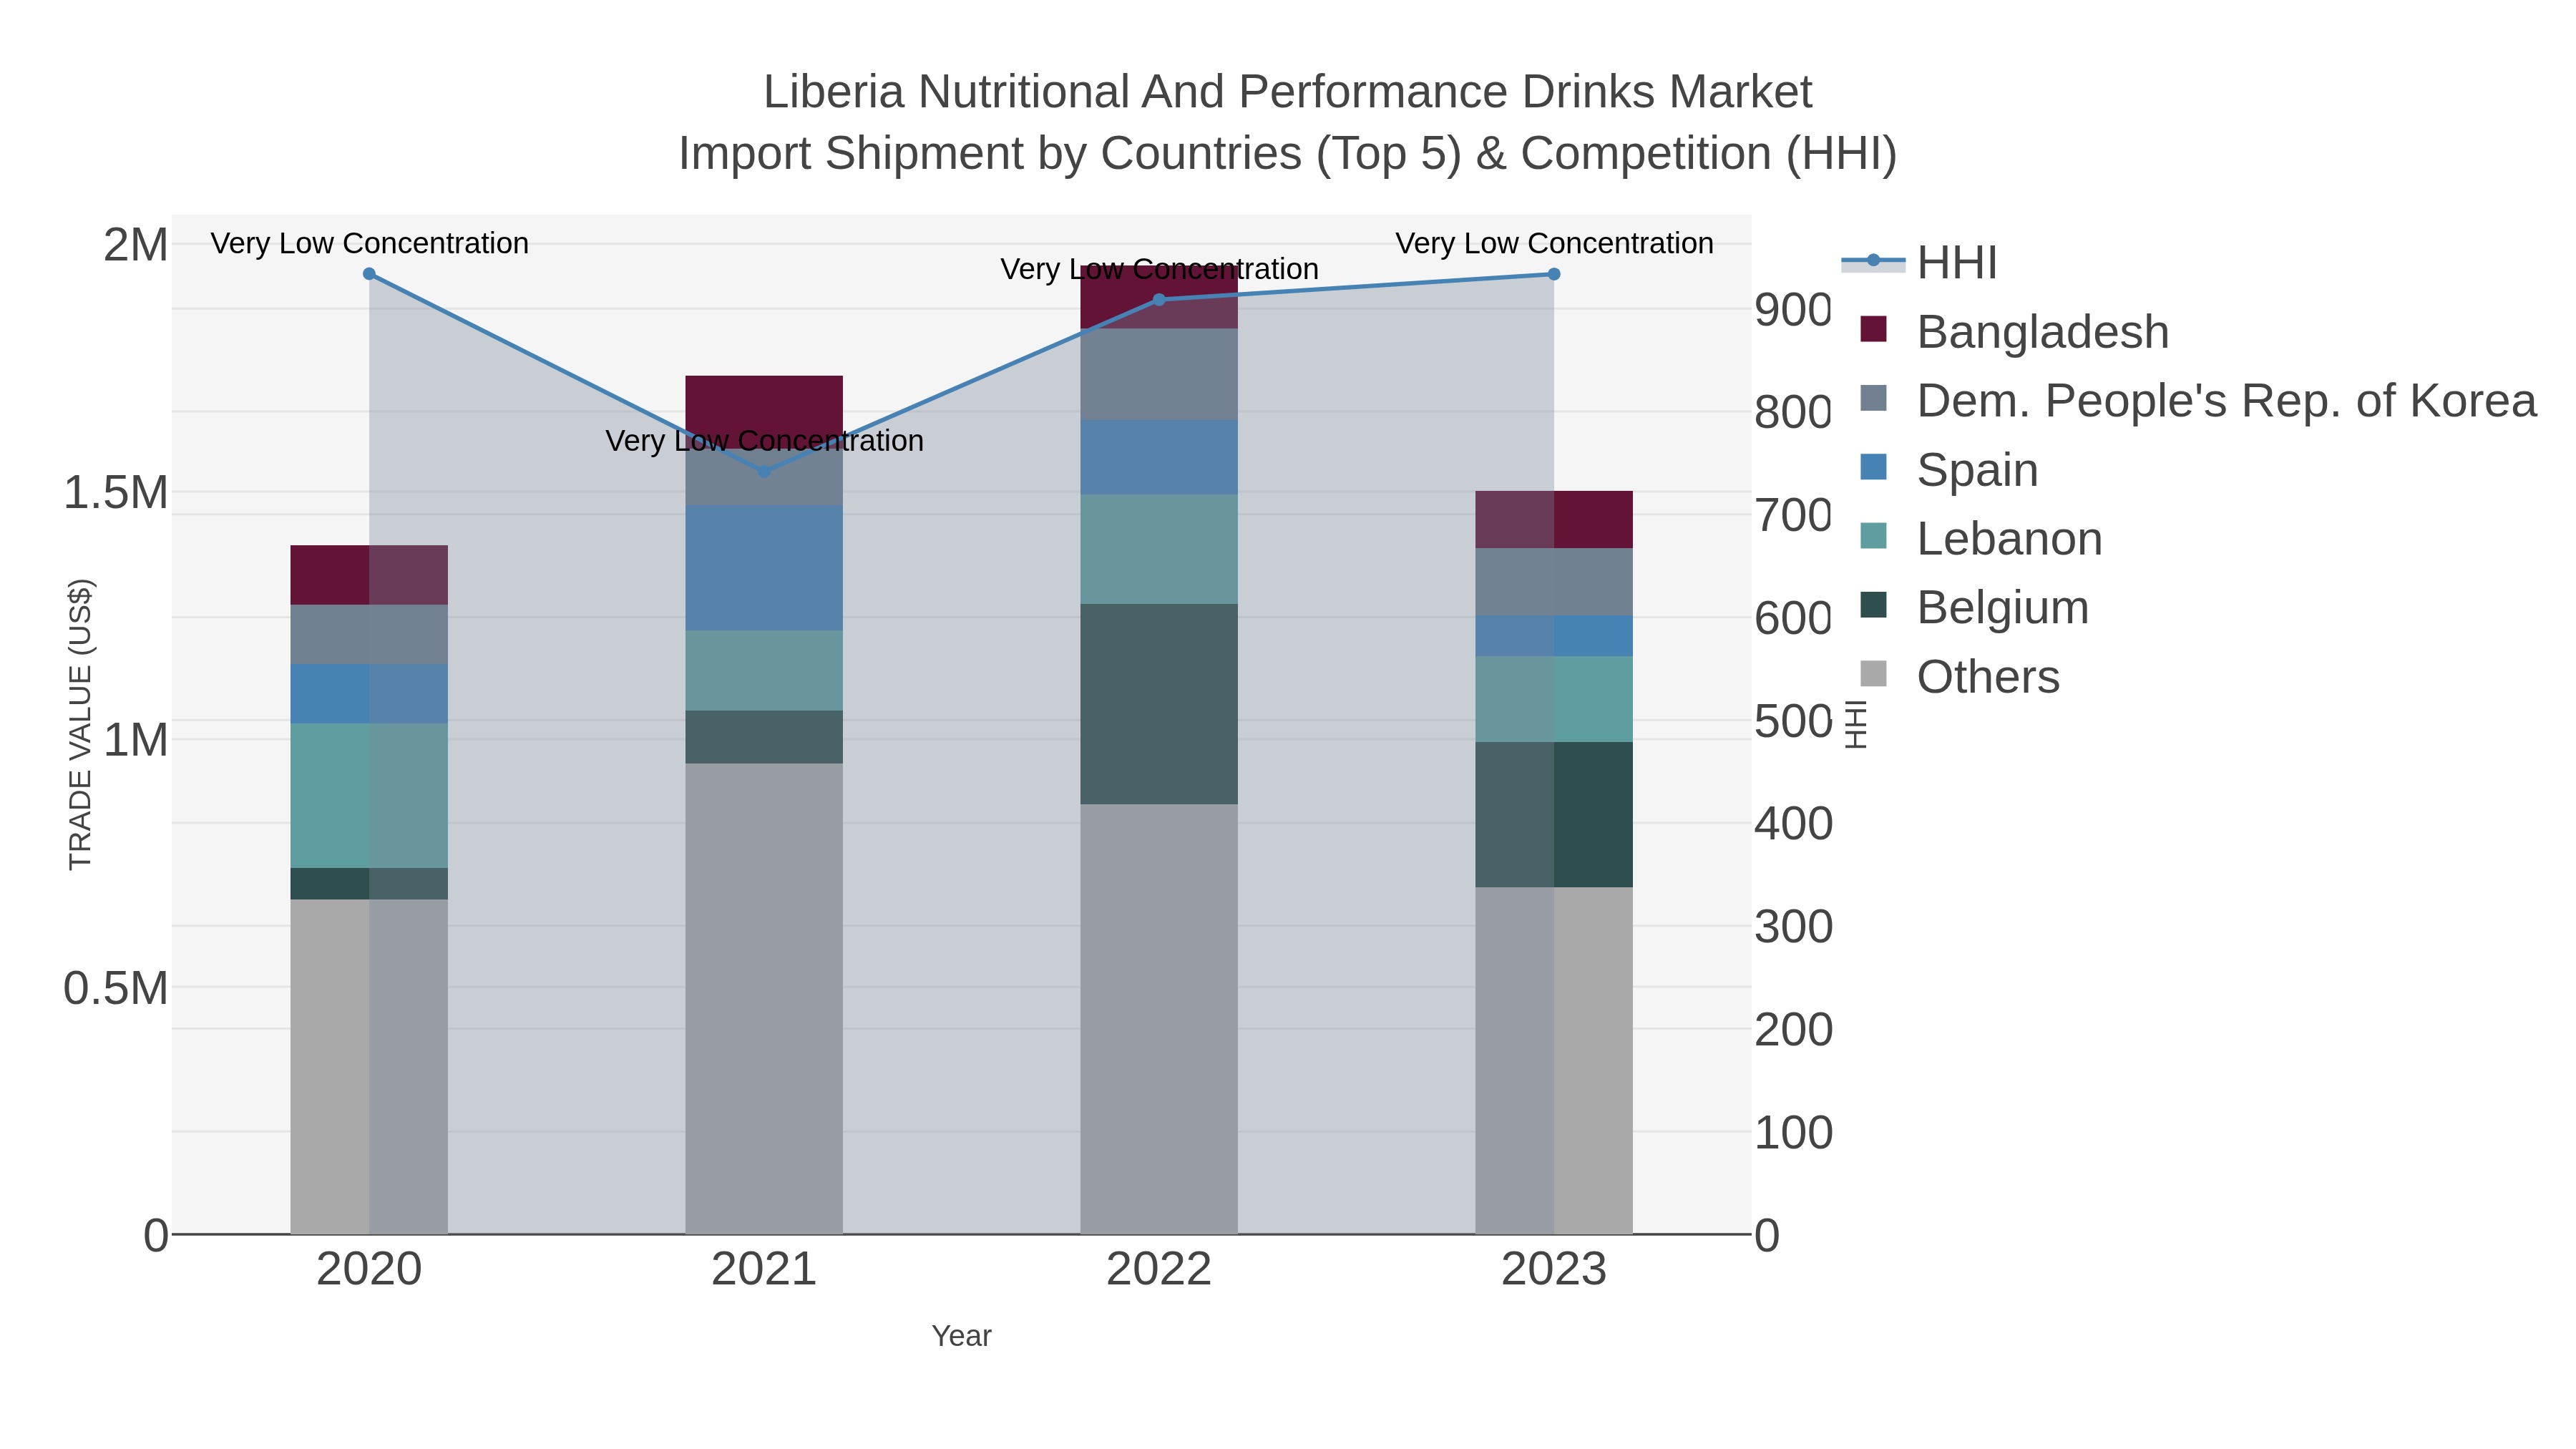
Task: Click the 'Very Low Concentration' label above 2023
Action: click(x=1554, y=243)
